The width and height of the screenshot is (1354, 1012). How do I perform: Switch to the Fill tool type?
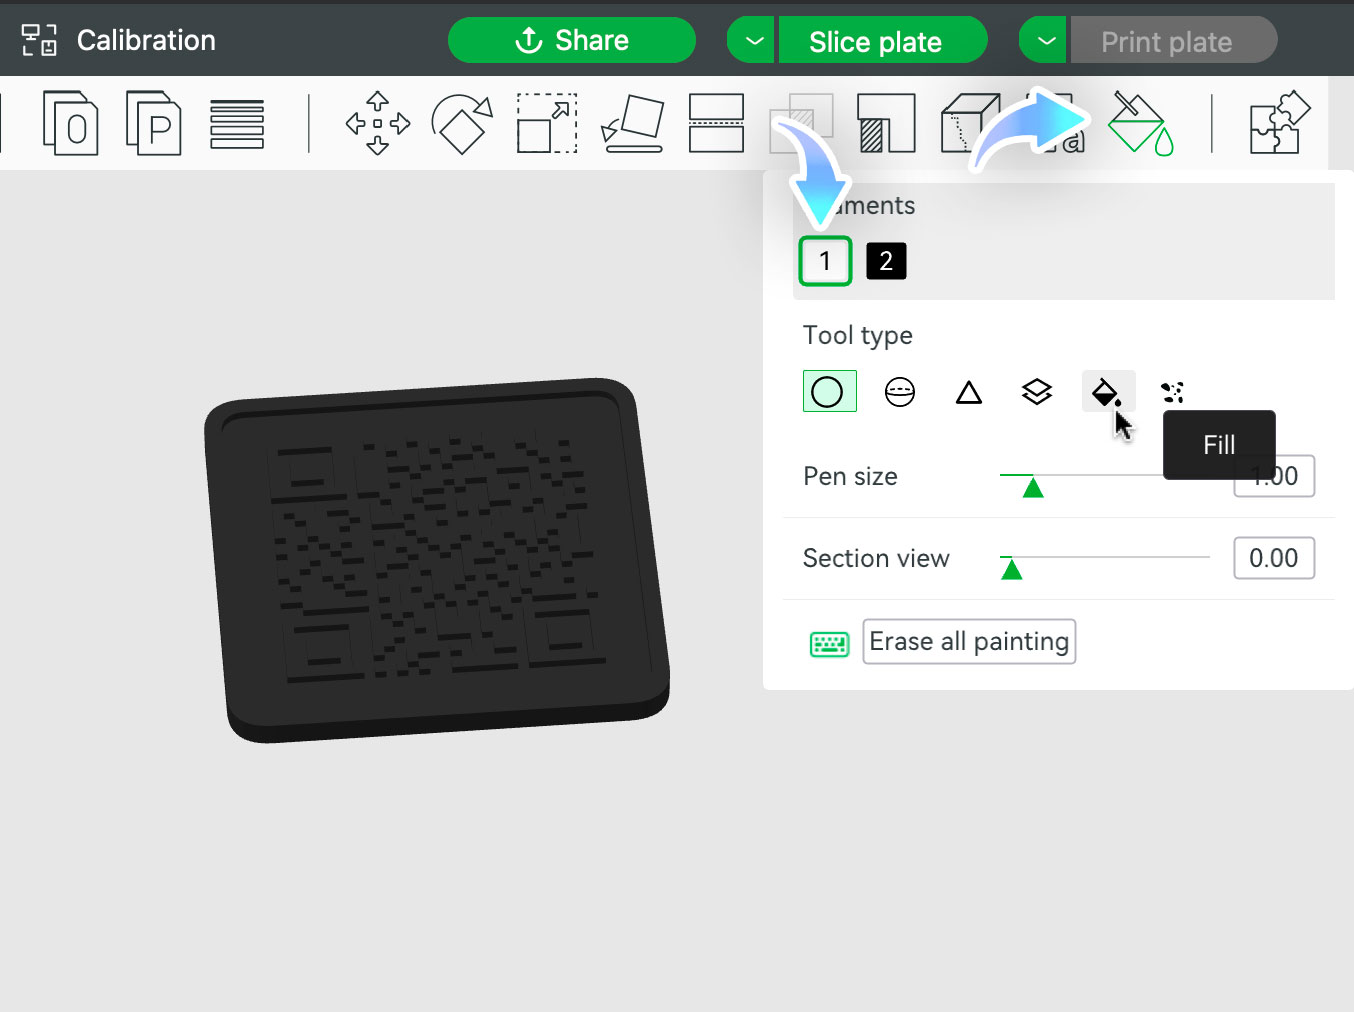point(1107,391)
